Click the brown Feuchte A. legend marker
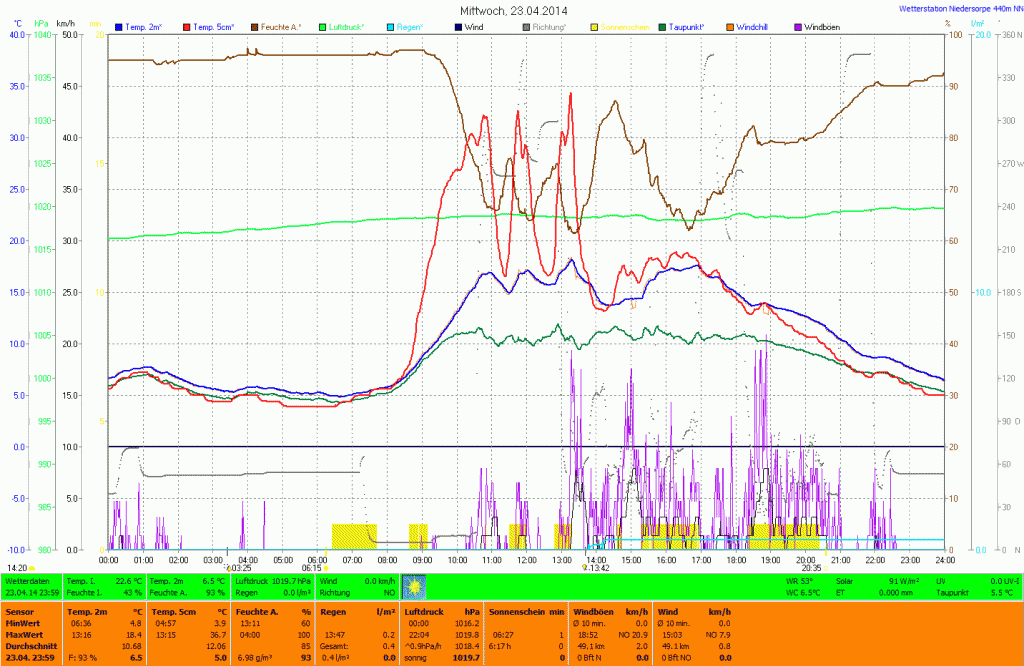1024x666 pixels. (x=254, y=26)
